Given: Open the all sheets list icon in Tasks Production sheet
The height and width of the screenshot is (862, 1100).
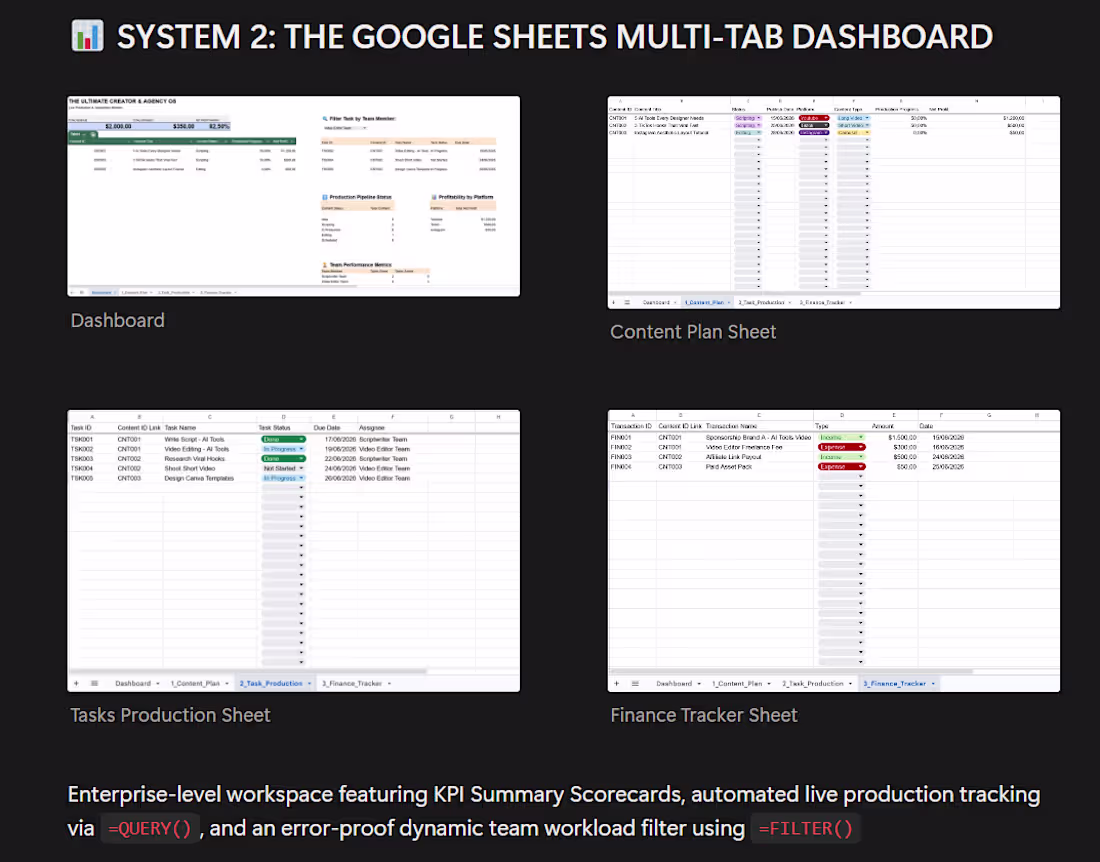Looking at the screenshot, I should (x=94, y=683).
